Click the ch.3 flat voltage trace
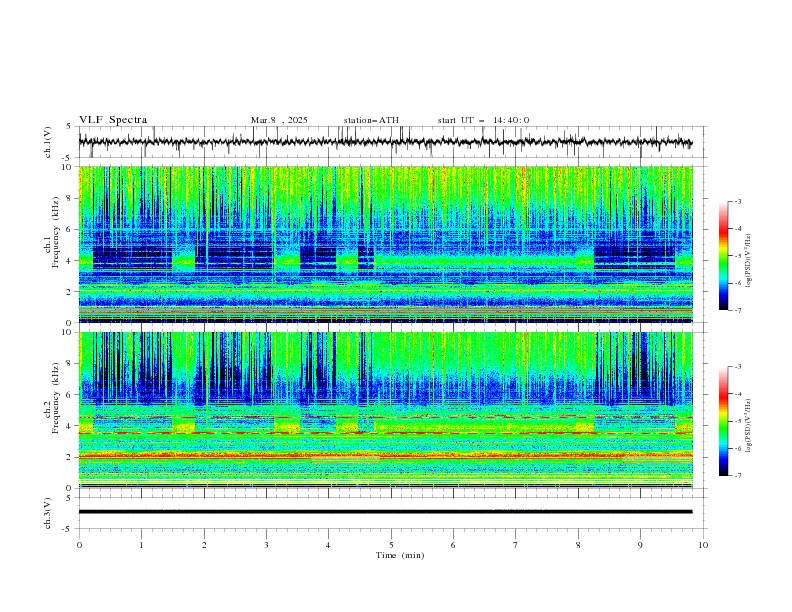Screen dimensions: 792x612 [385, 512]
